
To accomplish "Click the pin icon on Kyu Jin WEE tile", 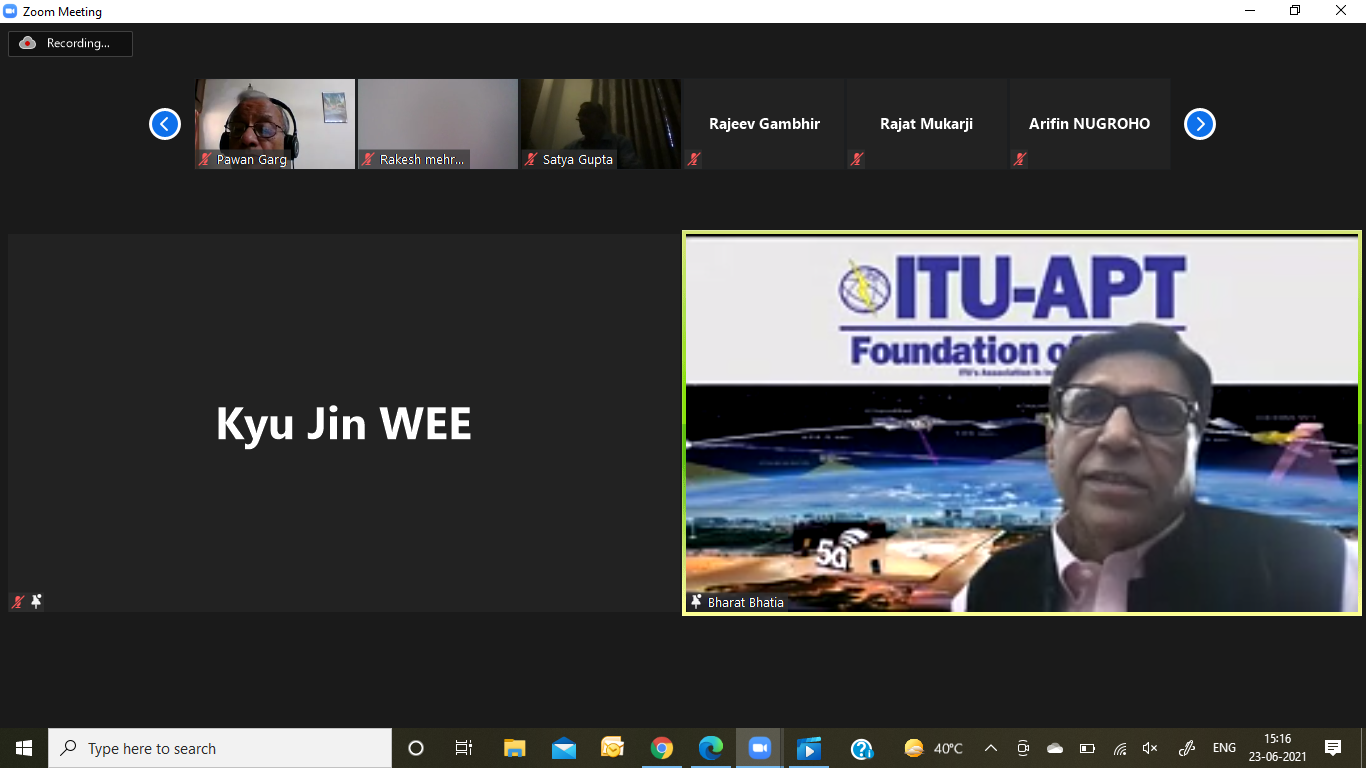I will coord(37,601).
